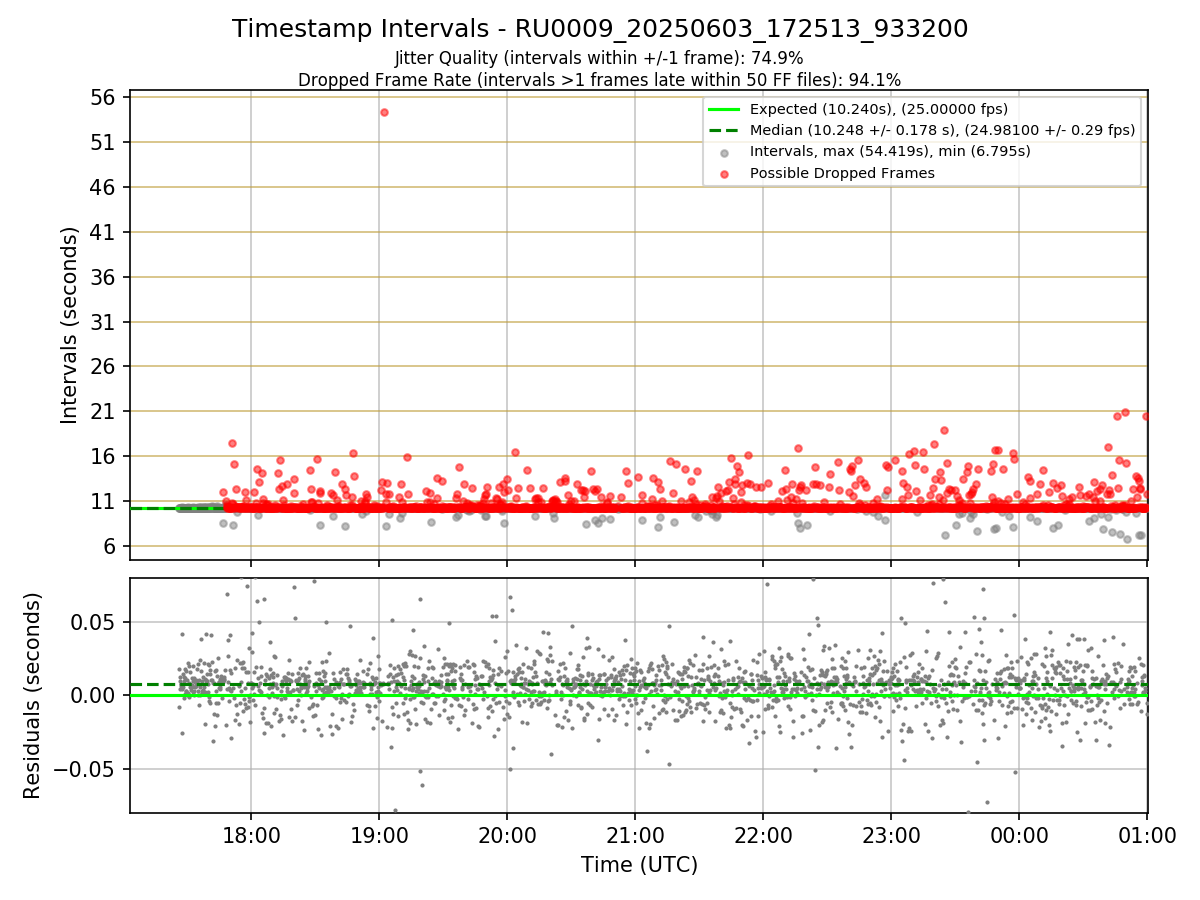The height and width of the screenshot is (900, 1200).
Task: Click the '18:00' x-axis tick label
Action: [x=250, y=835]
